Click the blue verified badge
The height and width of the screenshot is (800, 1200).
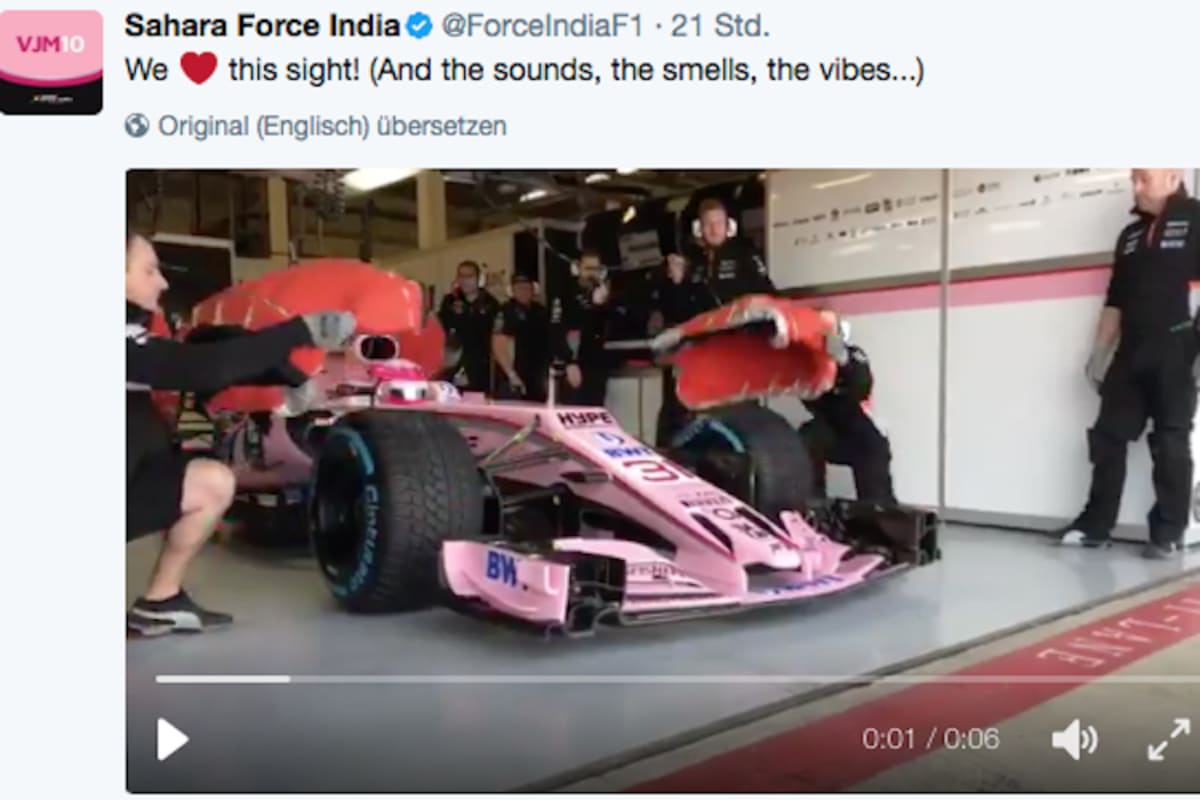[418, 26]
